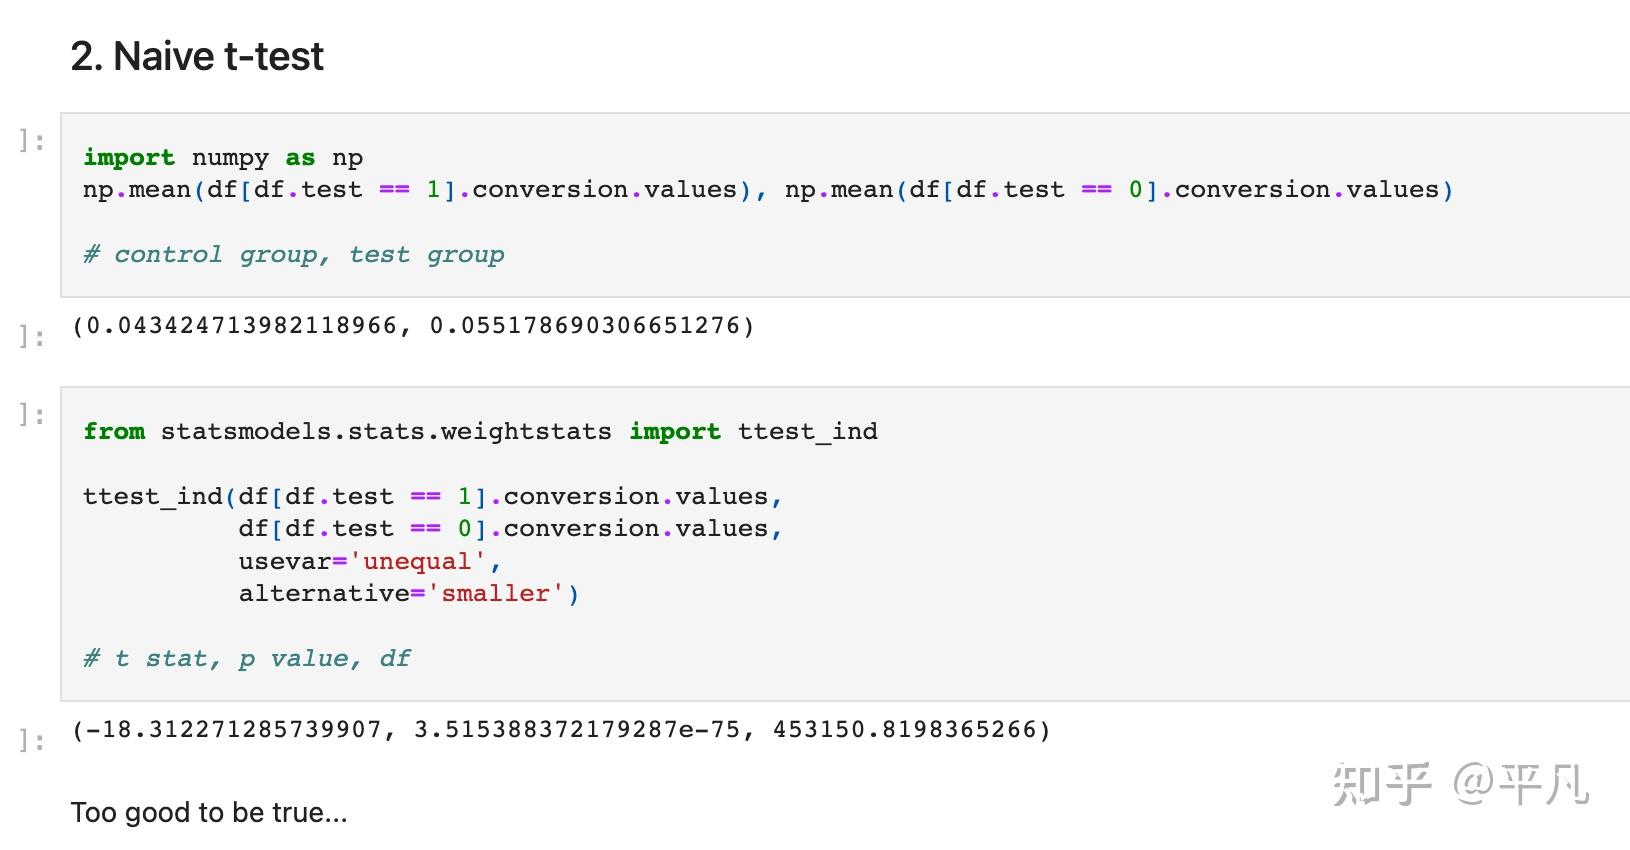Screen dimensions: 1630x850
Task: Click the "# control group, test group" comment
Action: [x=293, y=254]
